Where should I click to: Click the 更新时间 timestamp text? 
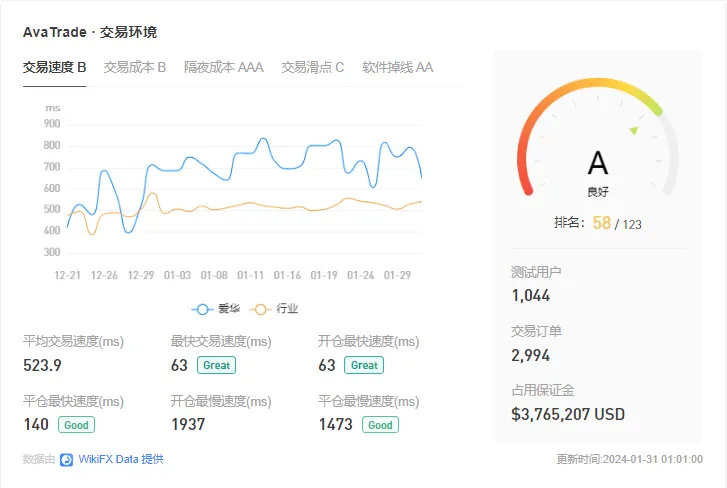pyautogui.click(x=630, y=459)
